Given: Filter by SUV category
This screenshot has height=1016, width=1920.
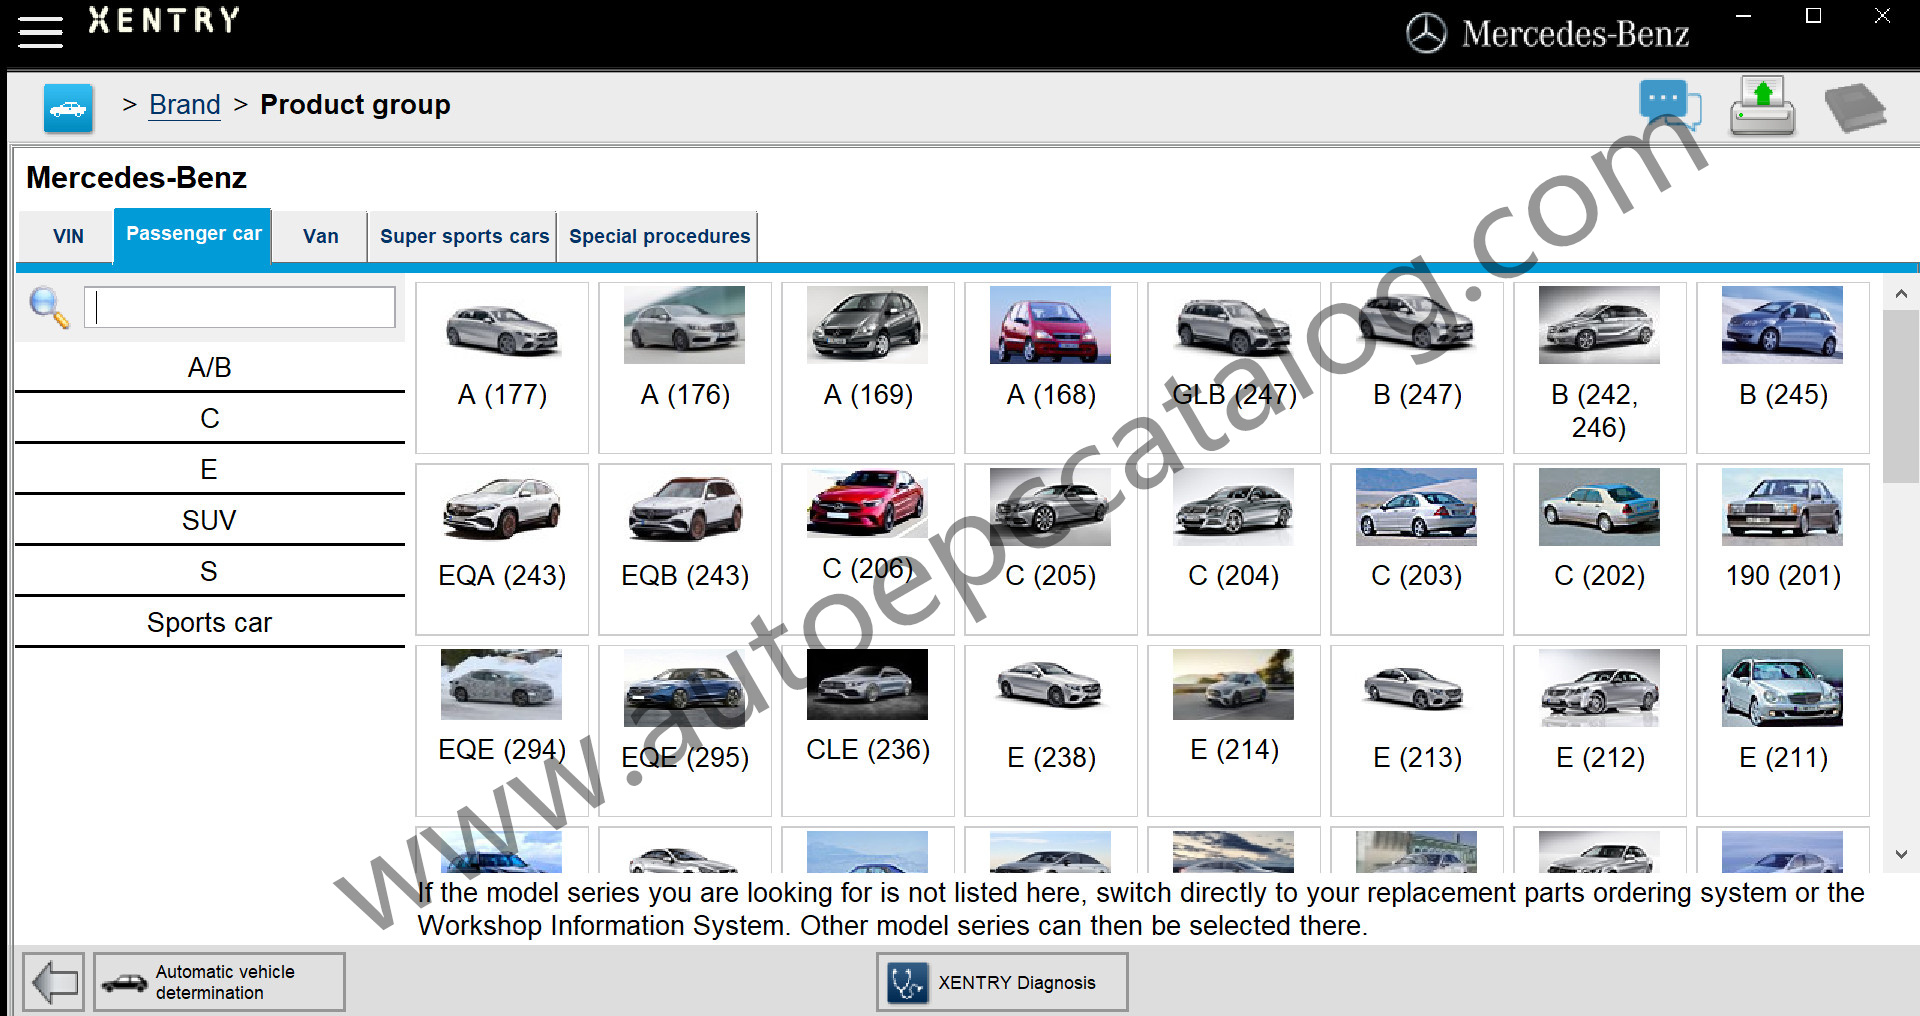Looking at the screenshot, I should (209, 521).
